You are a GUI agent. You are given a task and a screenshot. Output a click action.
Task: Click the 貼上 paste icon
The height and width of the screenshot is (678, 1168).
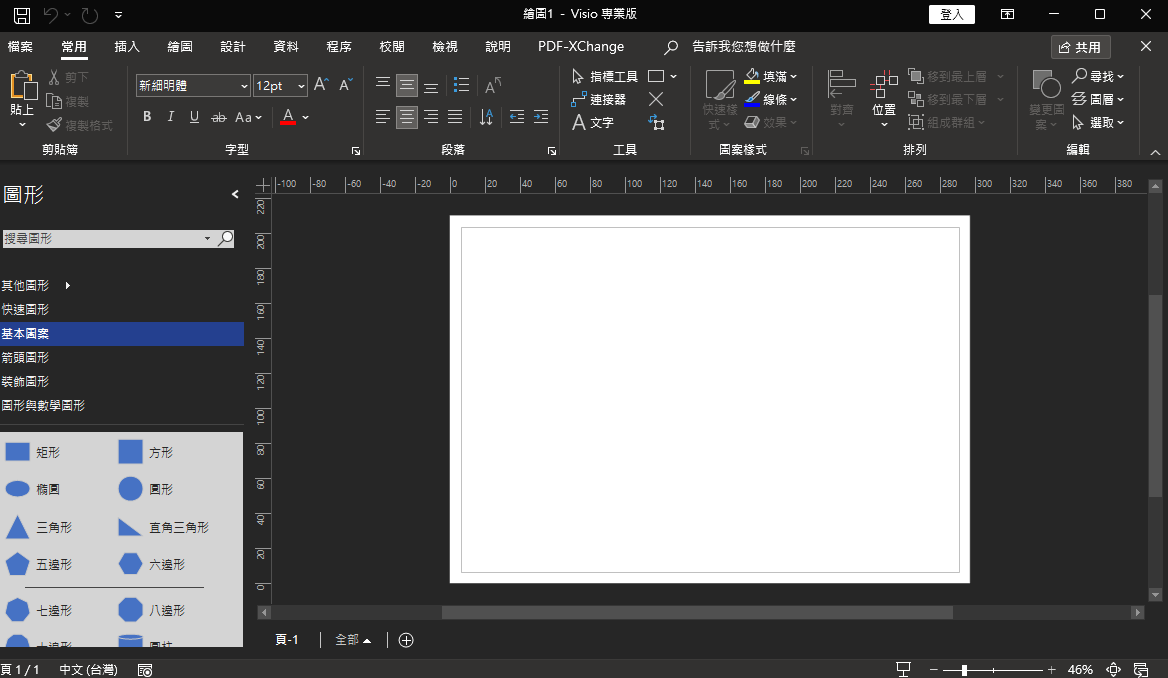tap(22, 88)
